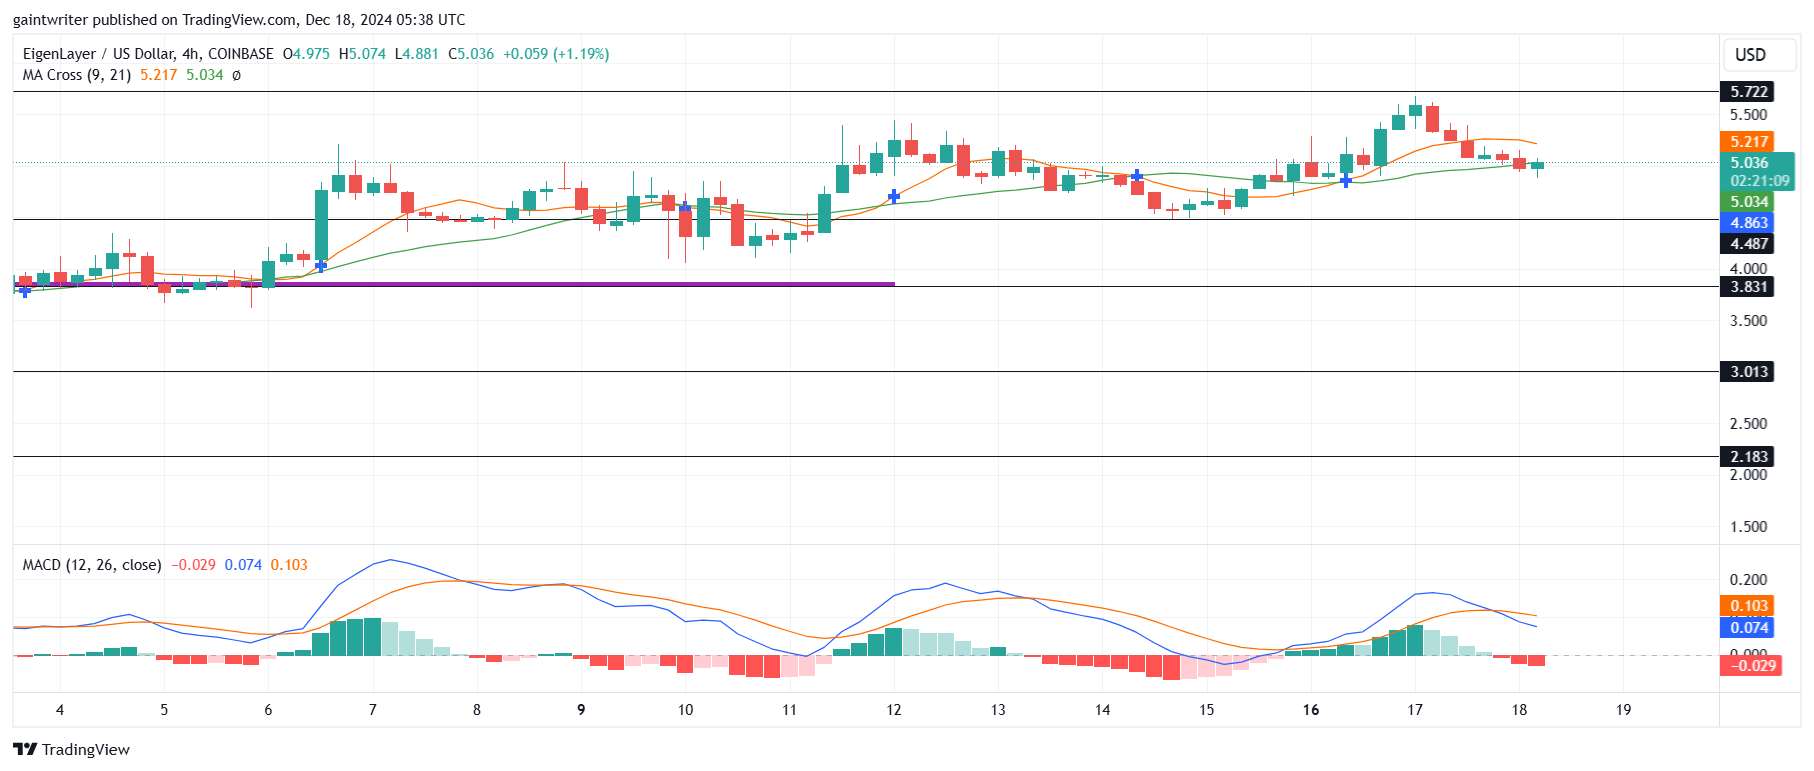Viewport: 1814px width, 771px height.
Task: Click date label 7 on the time axis
Action: [x=373, y=710]
